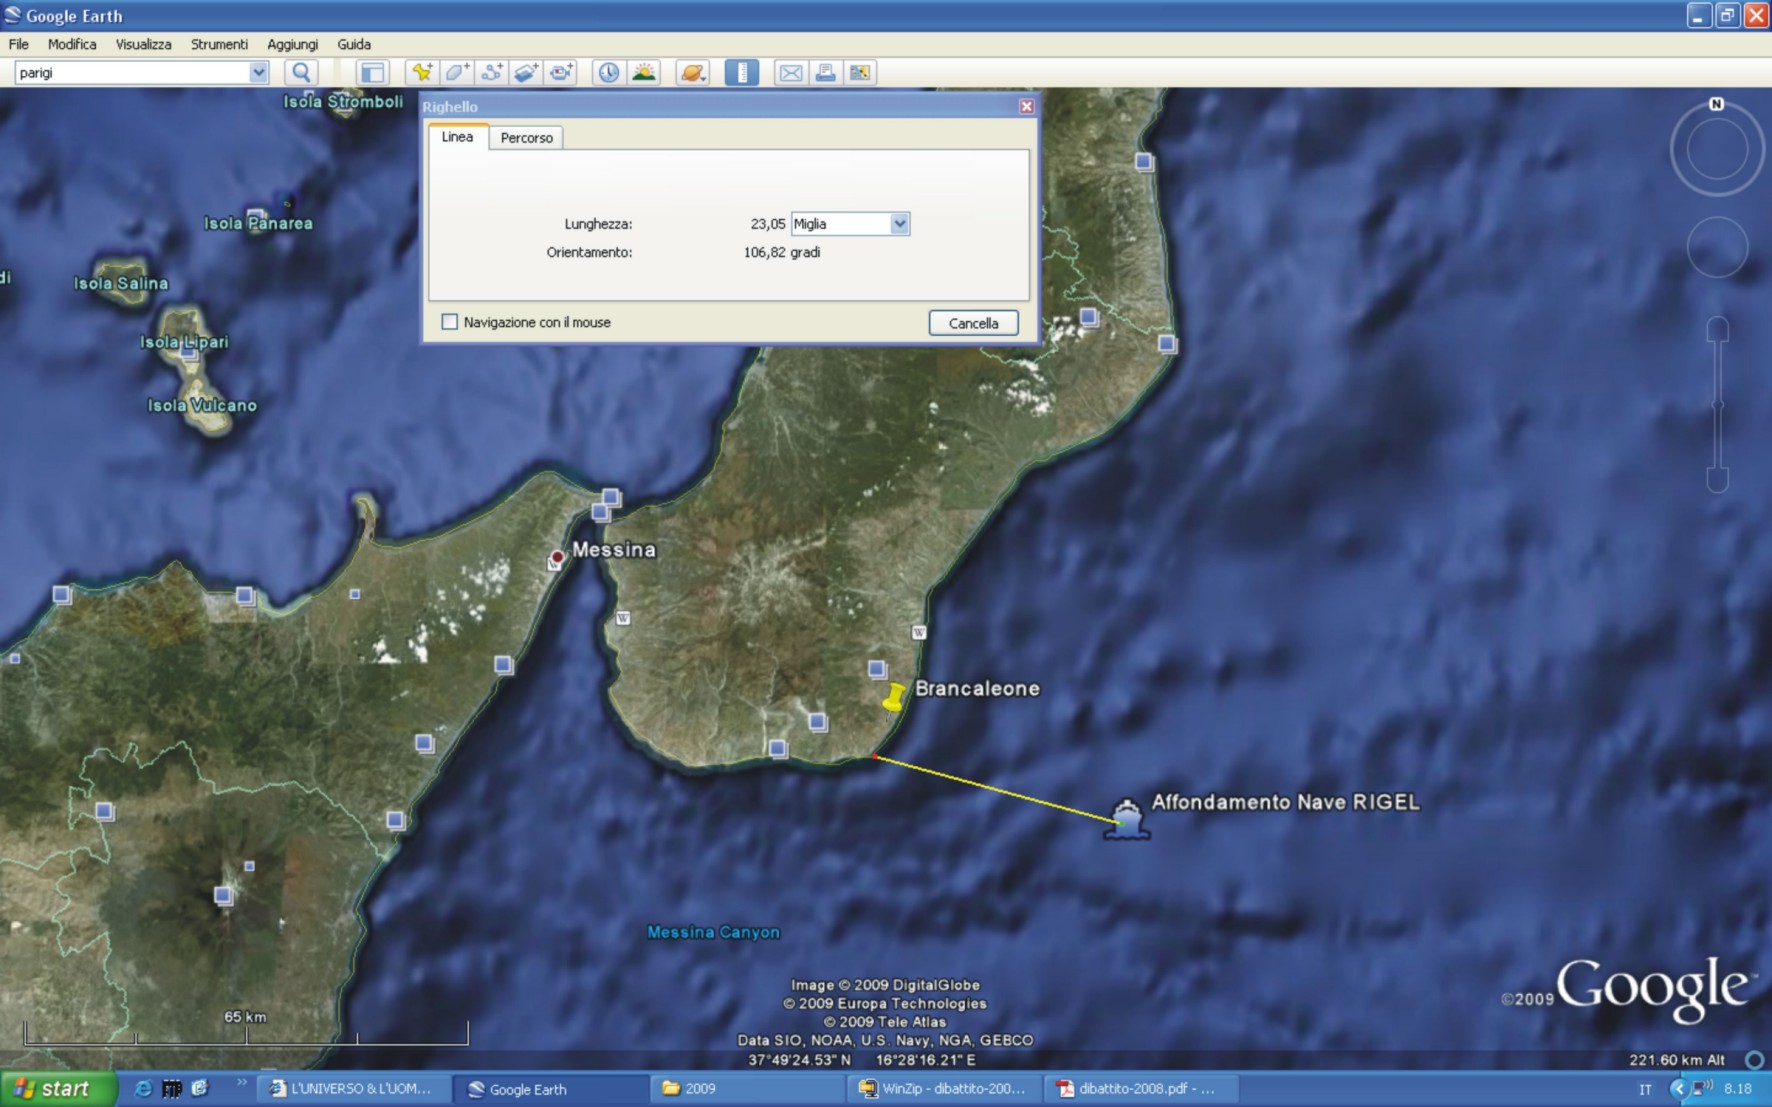Click the Isola Panarea label

[258, 223]
